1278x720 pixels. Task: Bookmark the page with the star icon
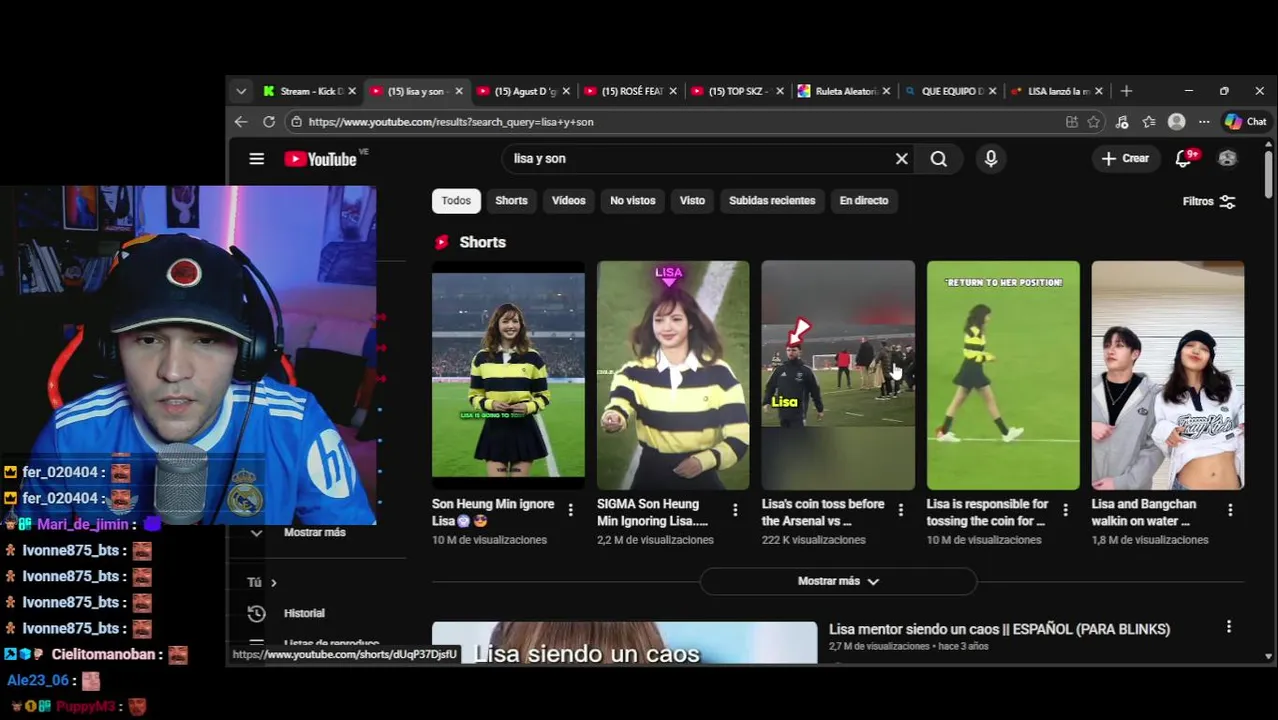coord(1094,121)
